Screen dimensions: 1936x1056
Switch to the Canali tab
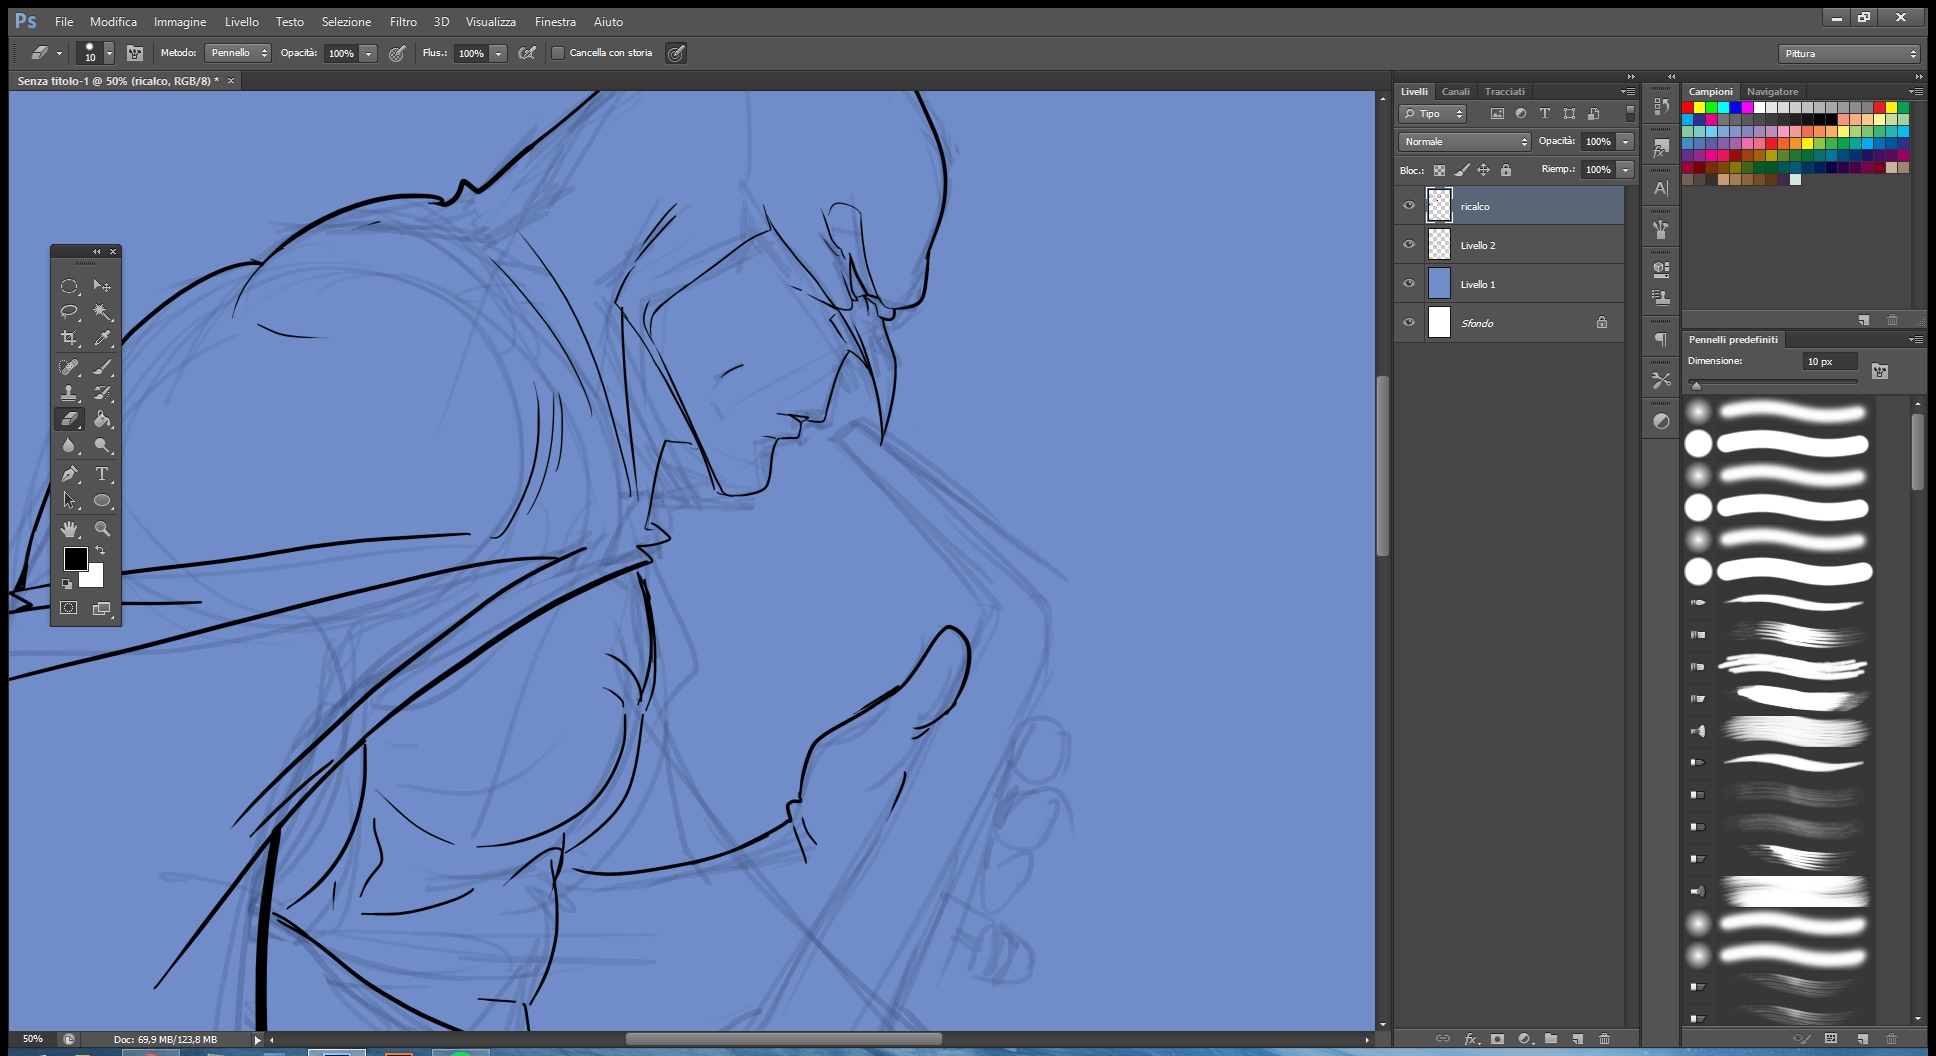[x=1455, y=91]
